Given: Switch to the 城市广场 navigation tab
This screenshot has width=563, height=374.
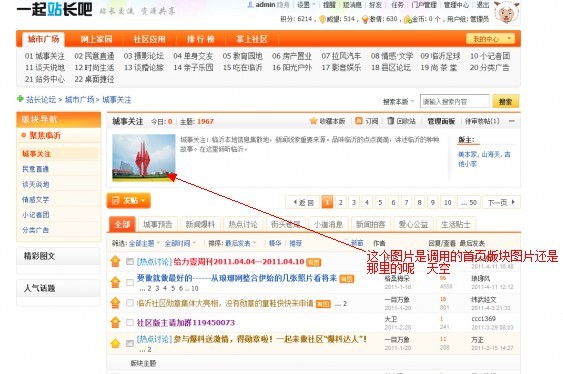Looking at the screenshot, I should coord(43,39).
